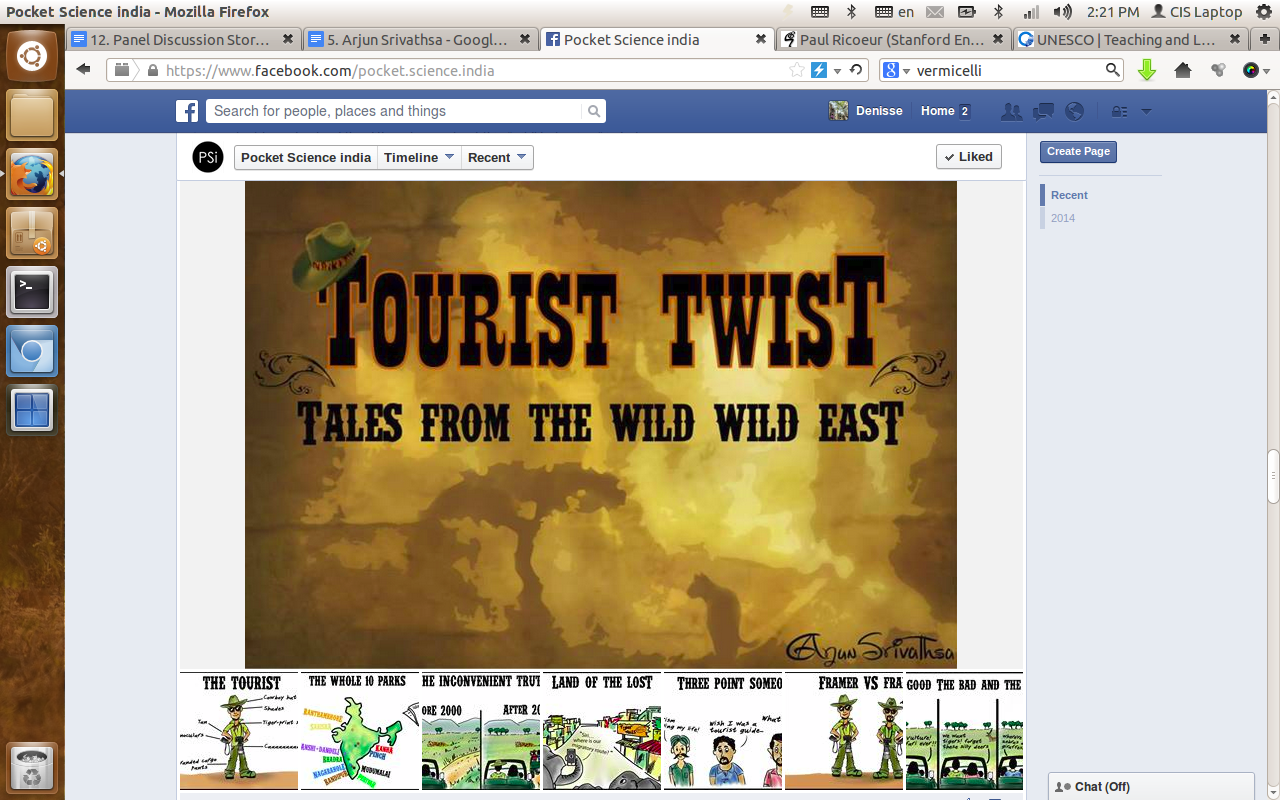Toggle the Liked button for the page
This screenshot has height=800, width=1280.
[x=968, y=157]
